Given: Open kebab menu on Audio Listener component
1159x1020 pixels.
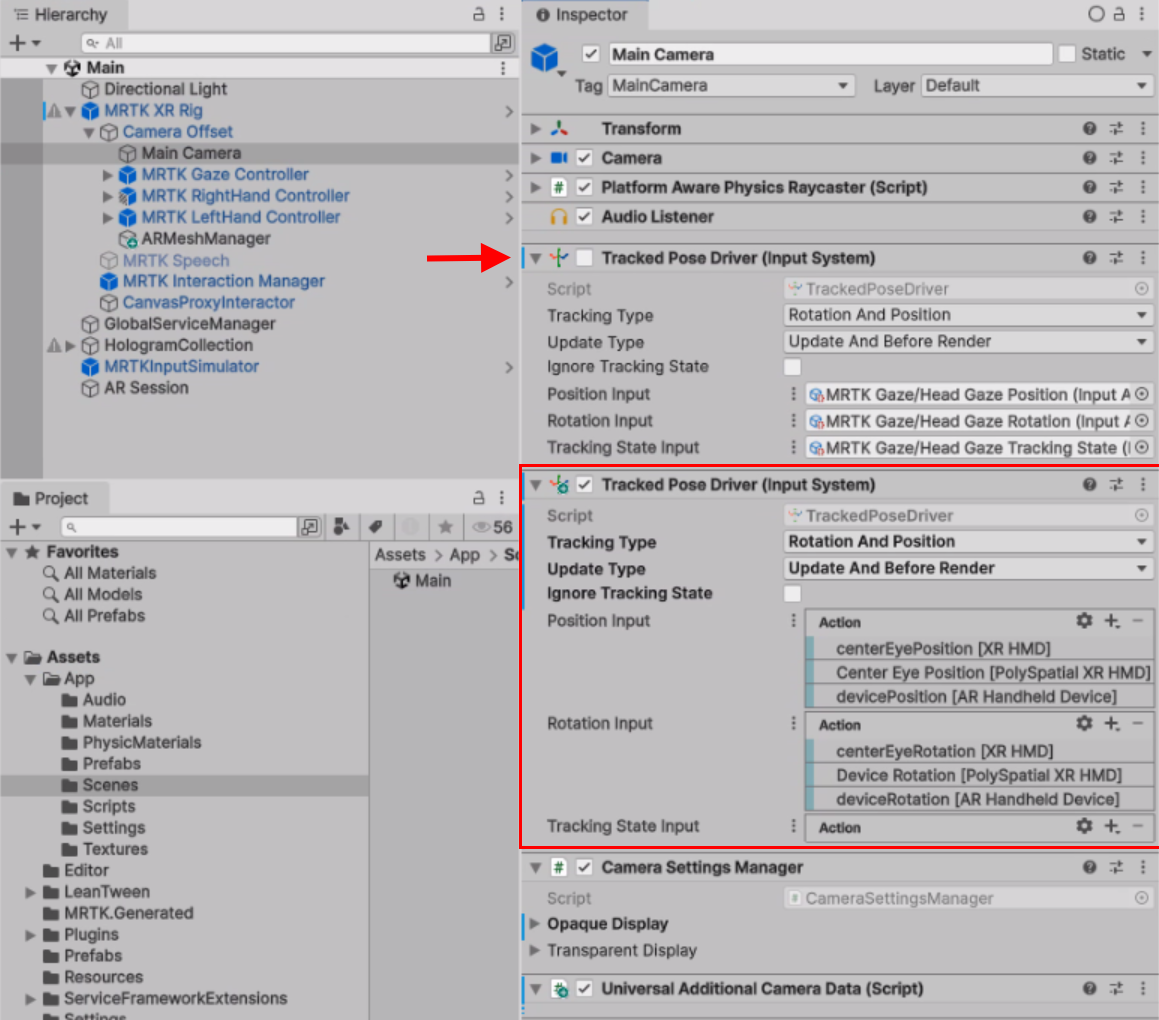Looking at the screenshot, I should [x=1143, y=217].
